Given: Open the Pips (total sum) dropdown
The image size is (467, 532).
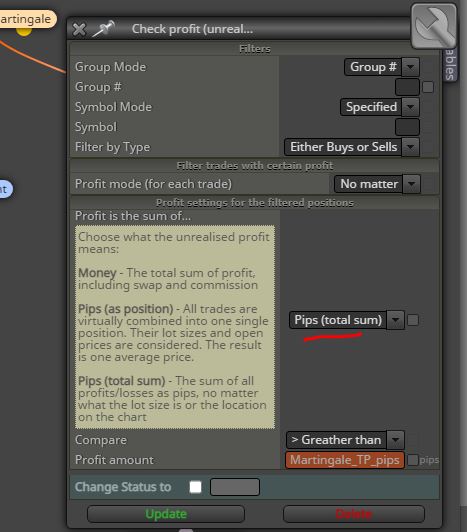Looking at the screenshot, I should 347,320.
